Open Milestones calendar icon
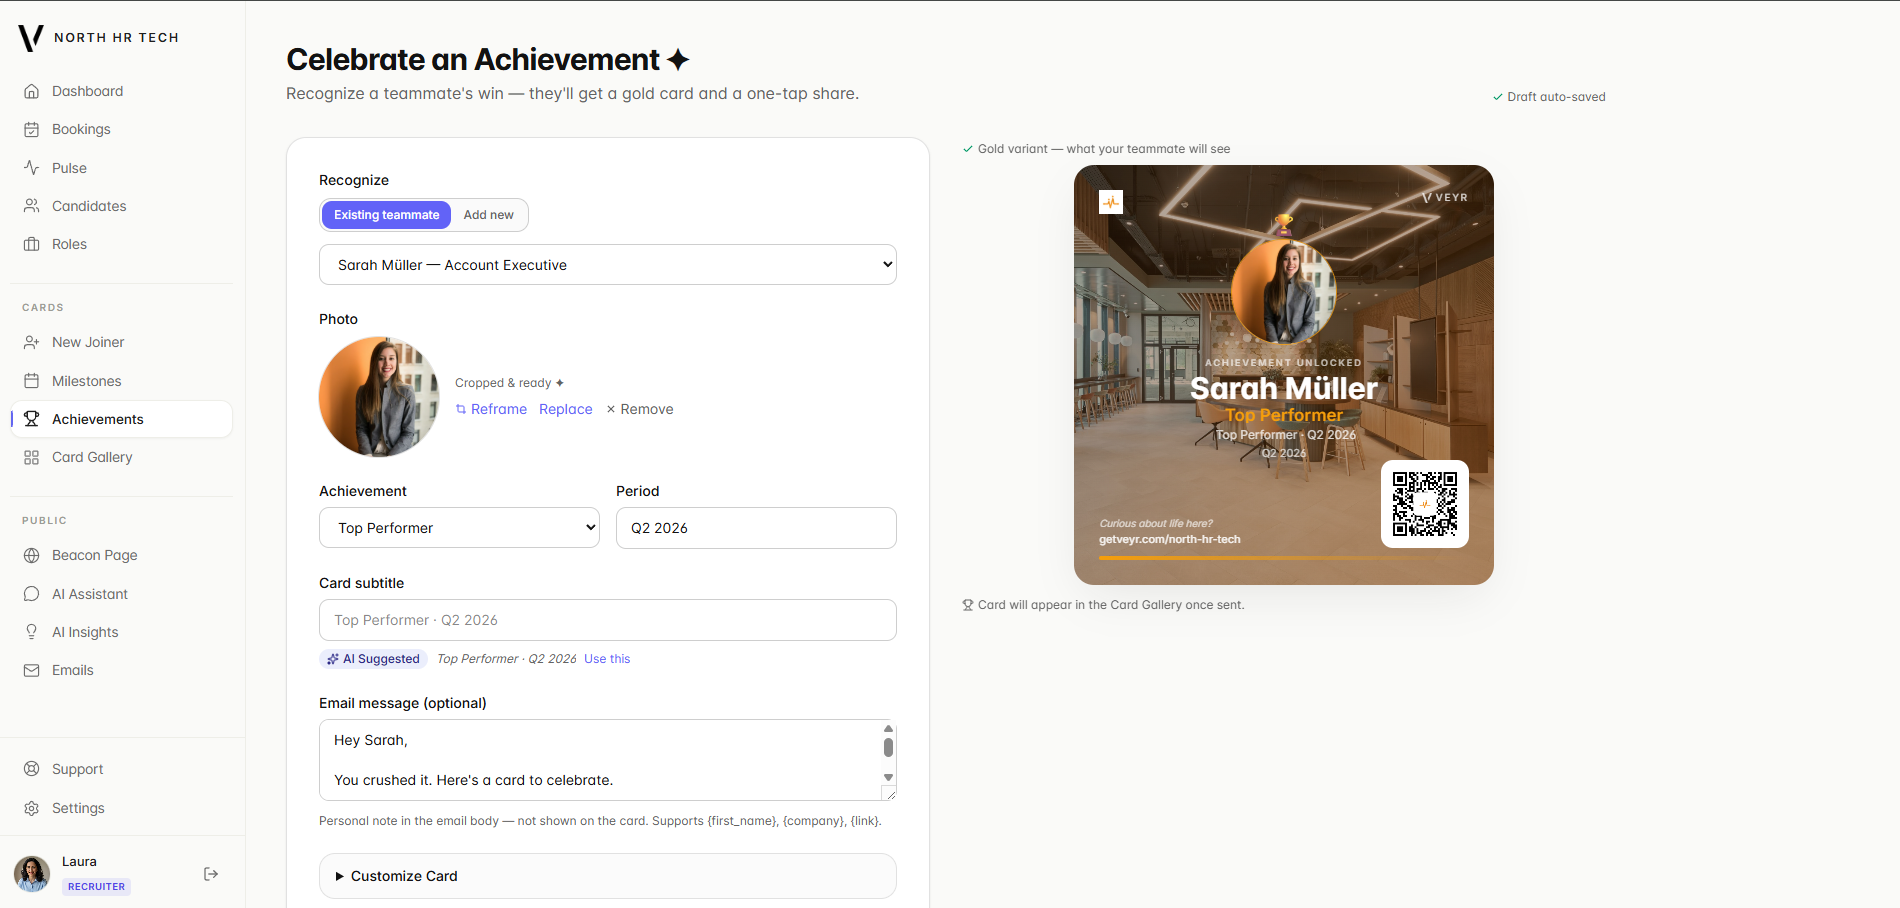 coord(32,381)
